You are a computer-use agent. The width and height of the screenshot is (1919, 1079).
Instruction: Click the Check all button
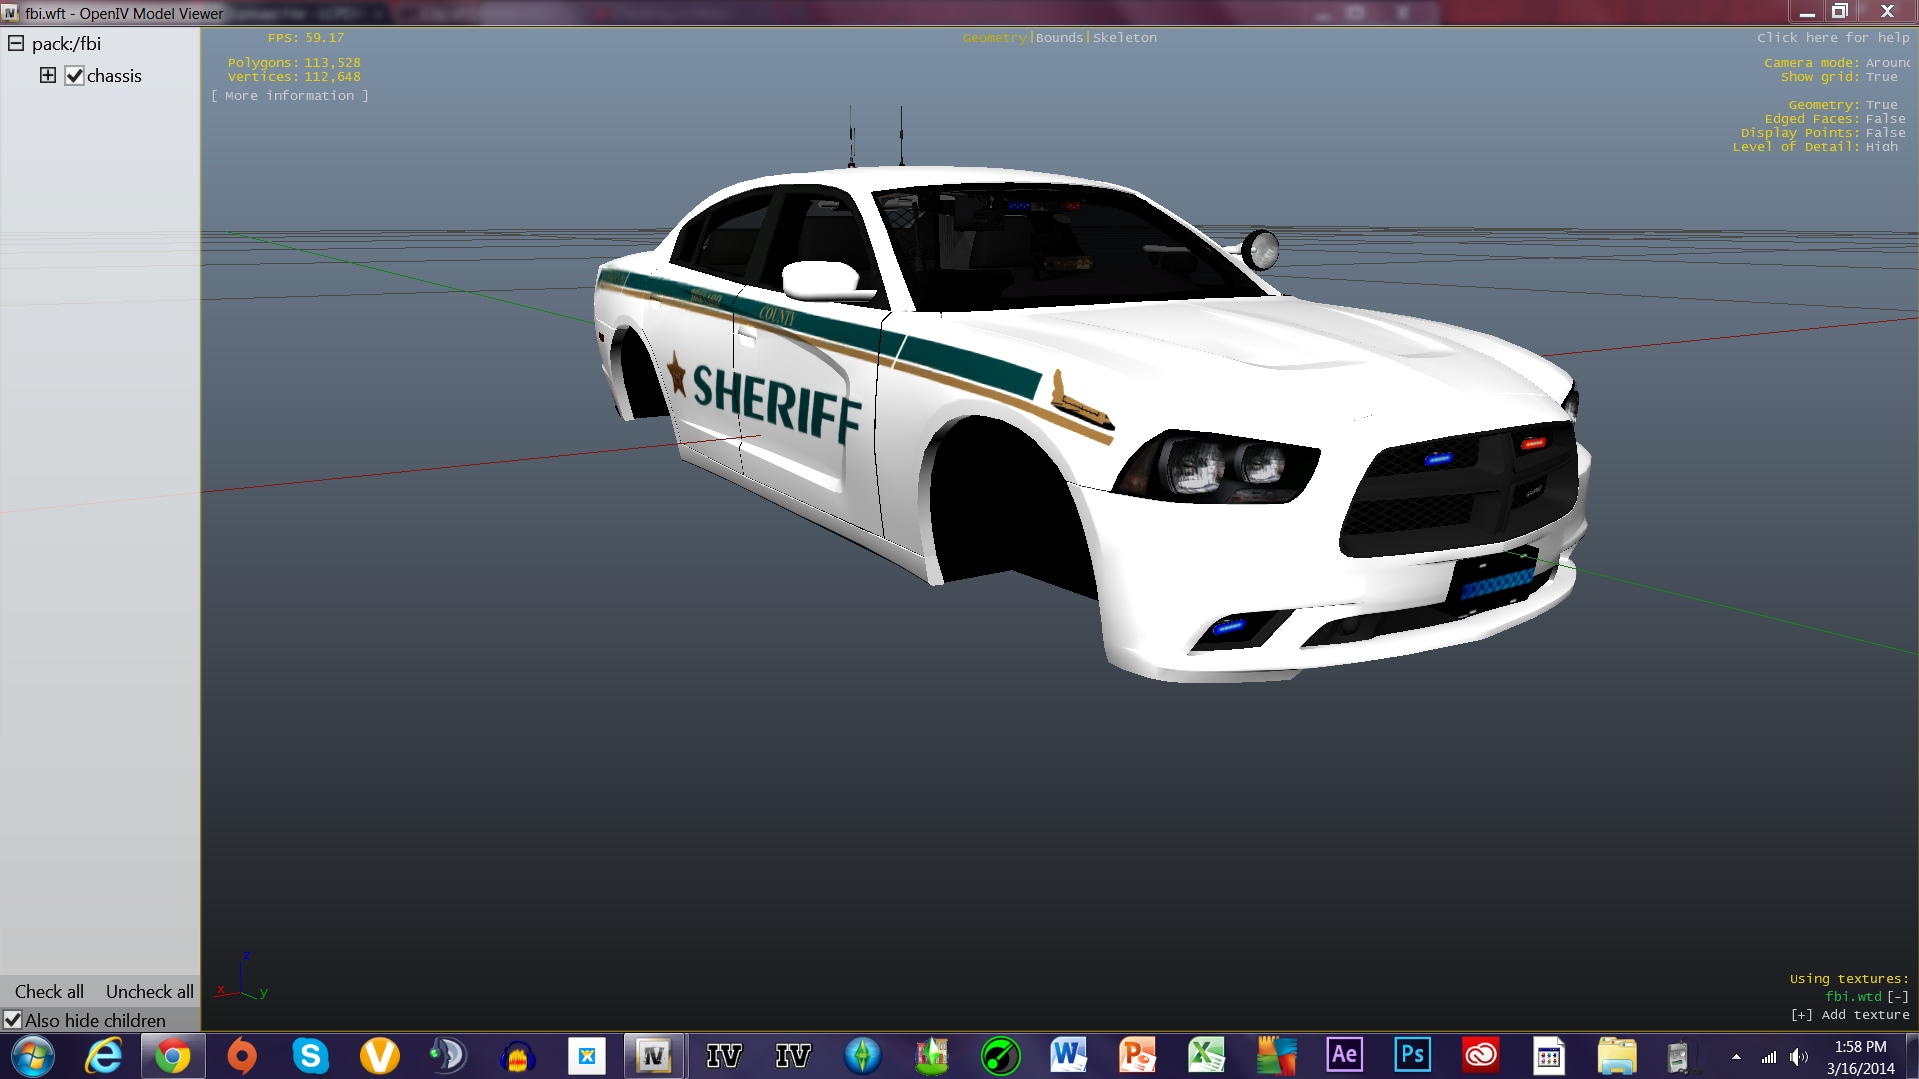click(x=49, y=991)
